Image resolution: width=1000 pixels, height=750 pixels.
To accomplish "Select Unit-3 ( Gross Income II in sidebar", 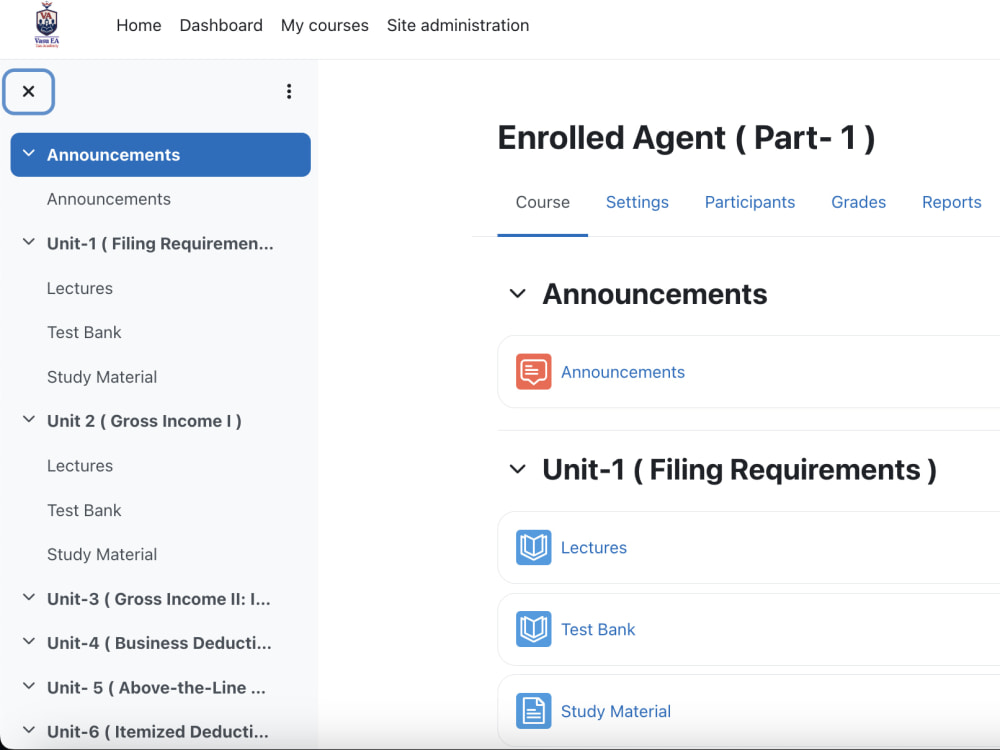I will [159, 599].
